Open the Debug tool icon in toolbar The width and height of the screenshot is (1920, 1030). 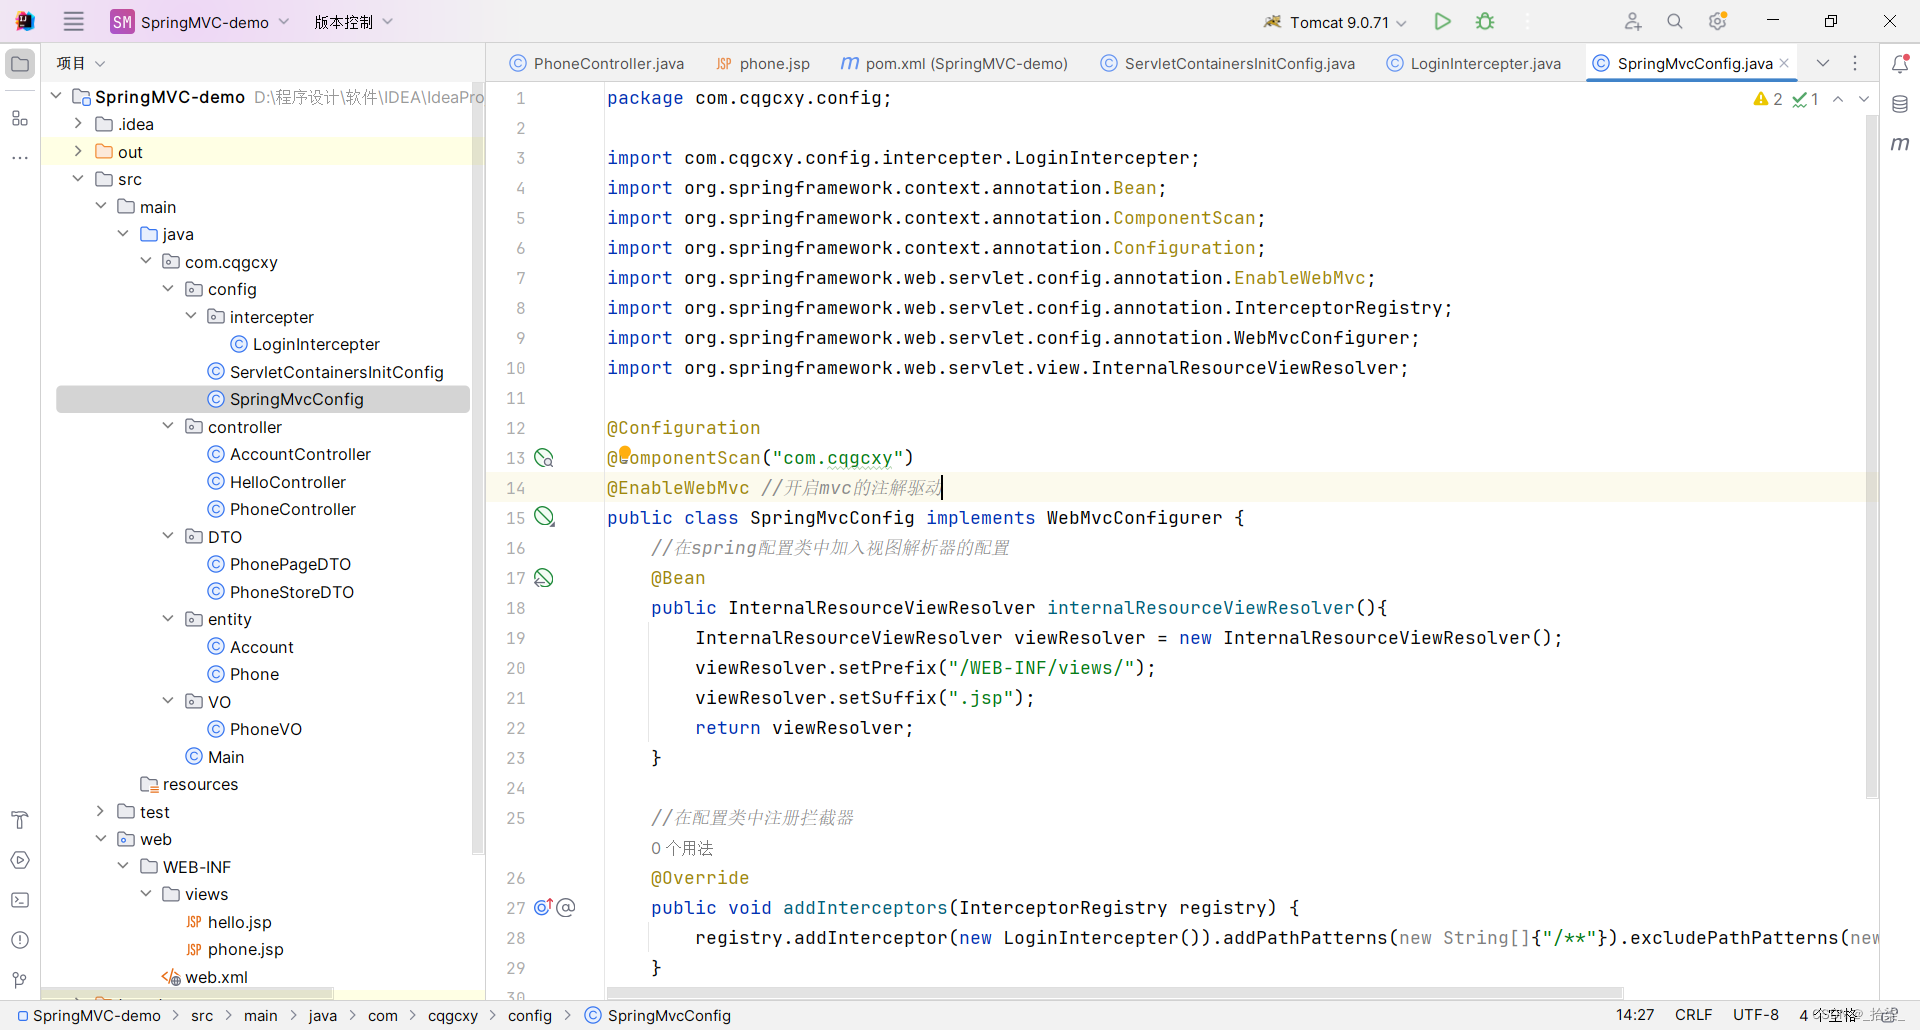pos(1484,20)
